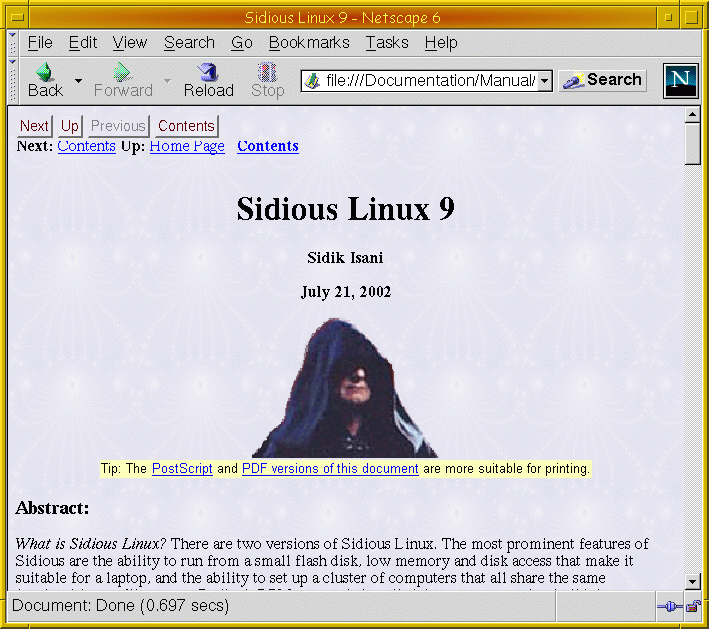Image resolution: width=709 pixels, height=629 pixels.
Task: Click the Search button next to URL bar
Action: [x=602, y=80]
